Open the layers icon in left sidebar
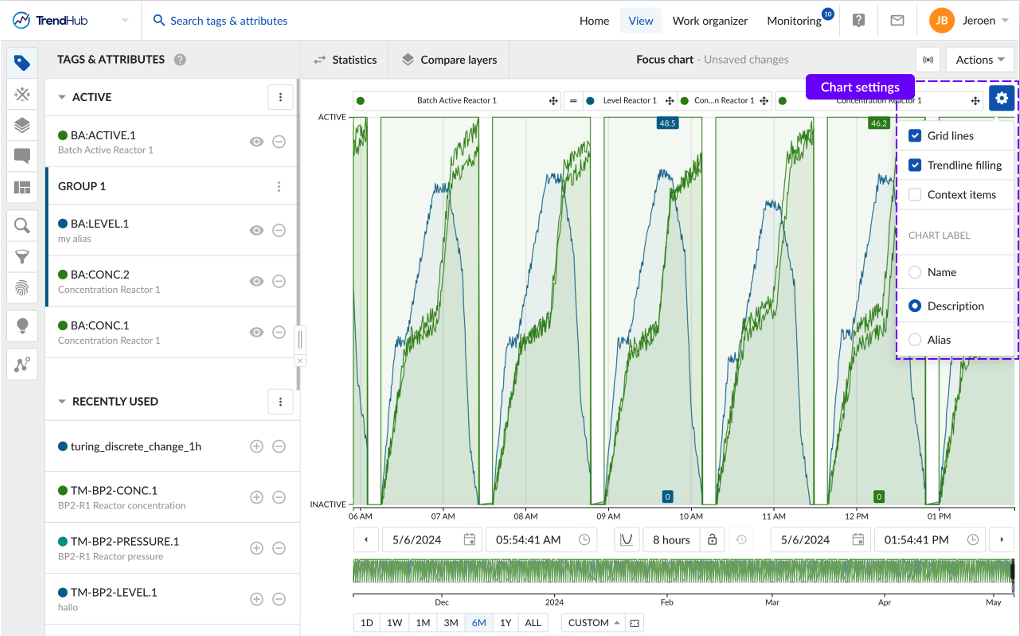Image resolution: width=1020 pixels, height=636 pixels. [x=22, y=125]
